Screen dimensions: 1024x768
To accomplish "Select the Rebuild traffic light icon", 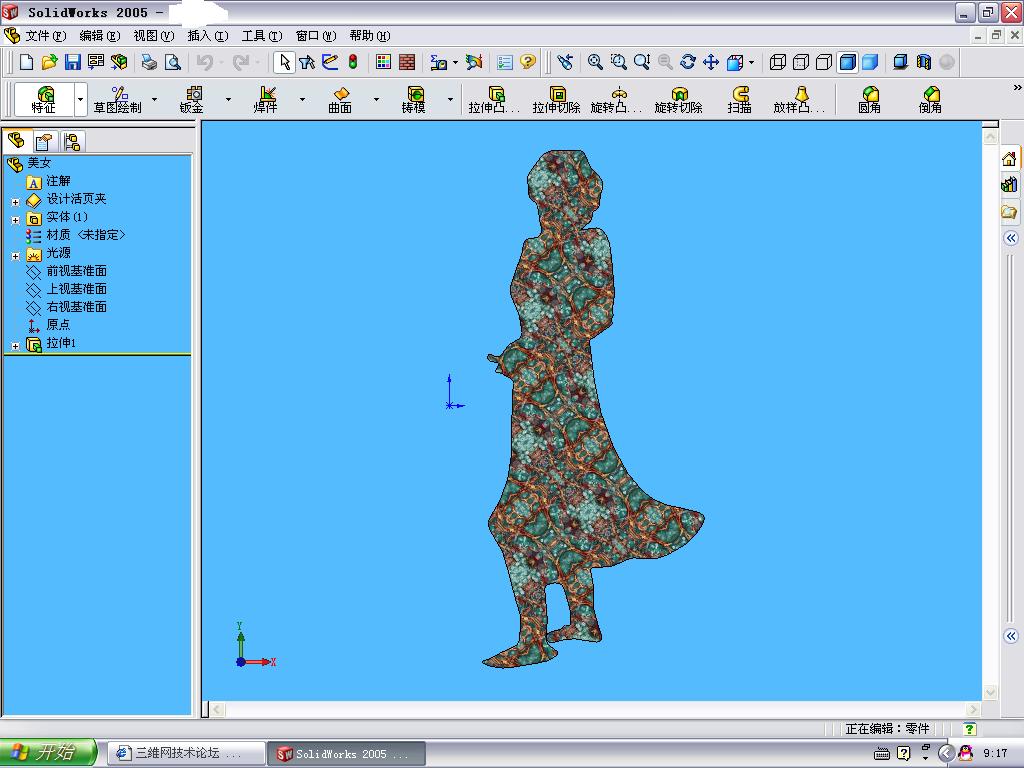I will (x=353, y=62).
